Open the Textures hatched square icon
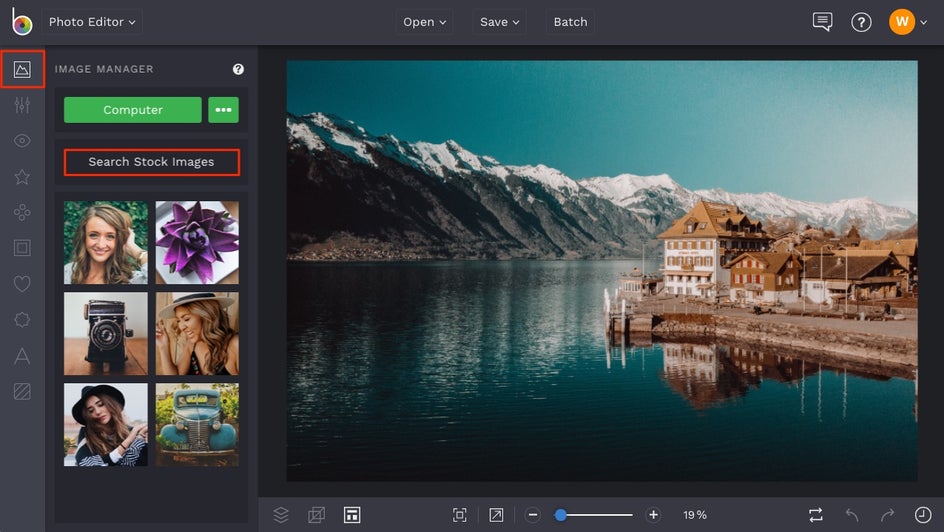Viewport: 944px width, 532px height. [x=22, y=392]
